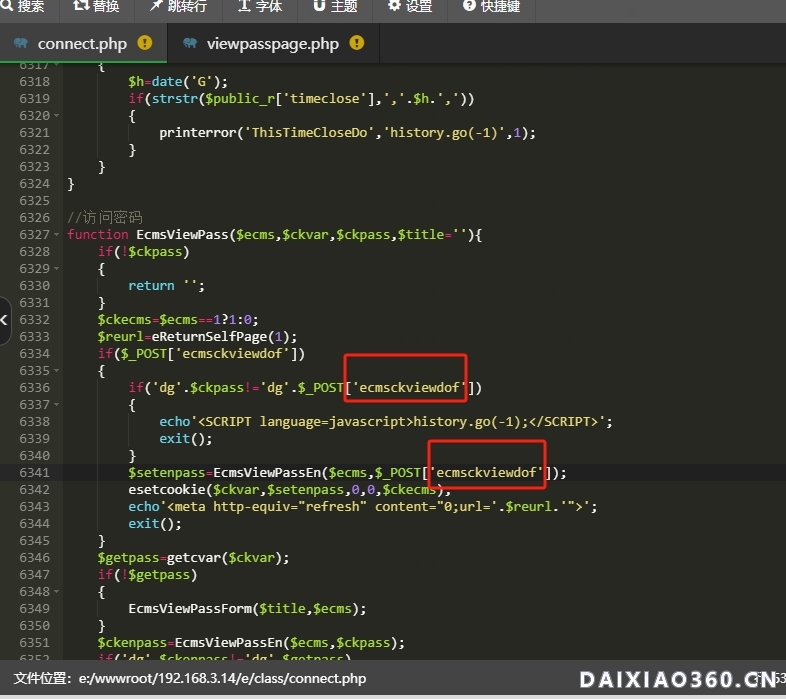Open the settings (设置) gear
Viewport: 786px width, 699px height.
pyautogui.click(x=409, y=7)
